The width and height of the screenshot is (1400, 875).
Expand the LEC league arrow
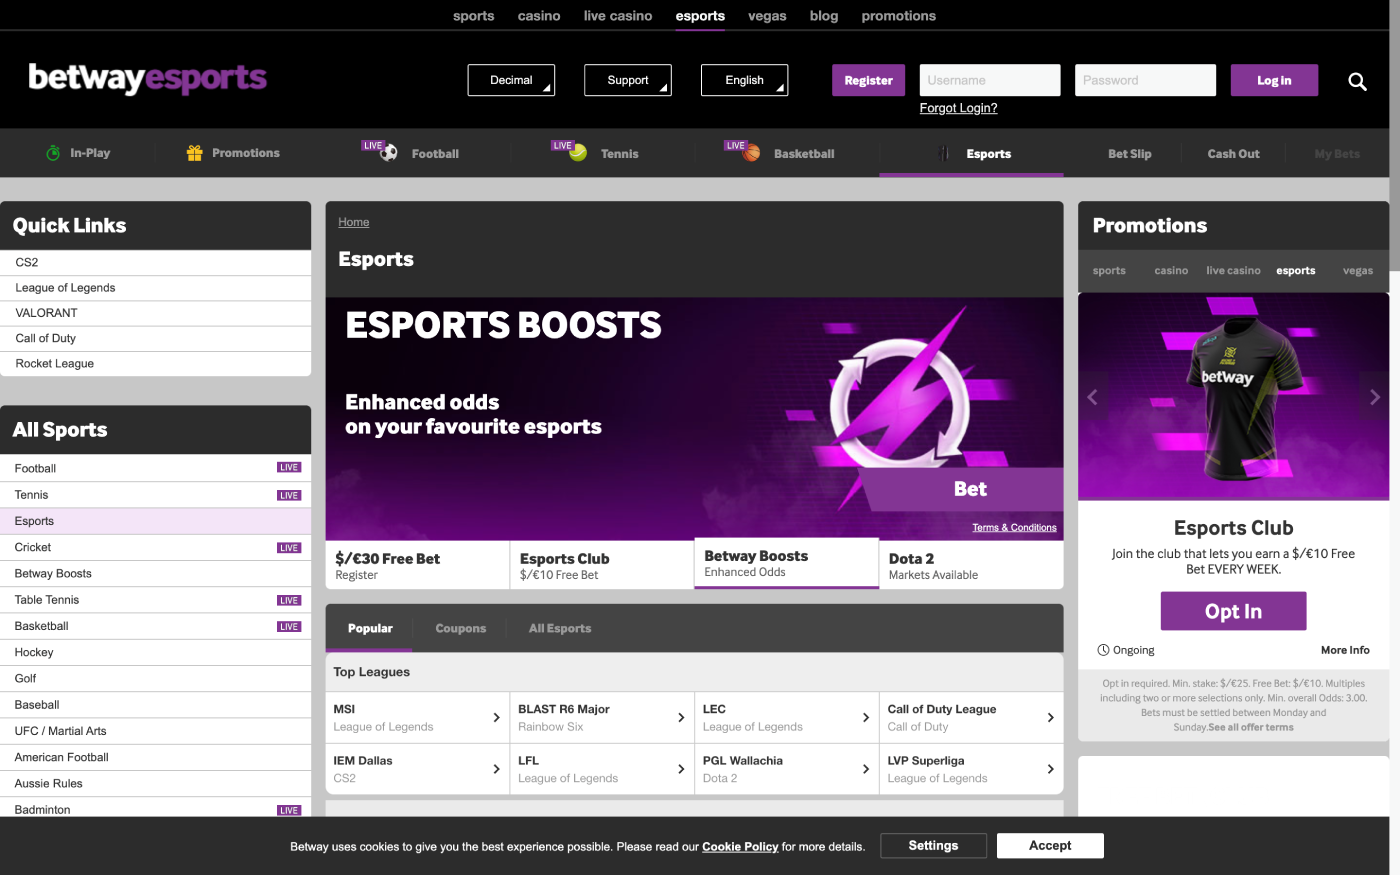point(866,718)
